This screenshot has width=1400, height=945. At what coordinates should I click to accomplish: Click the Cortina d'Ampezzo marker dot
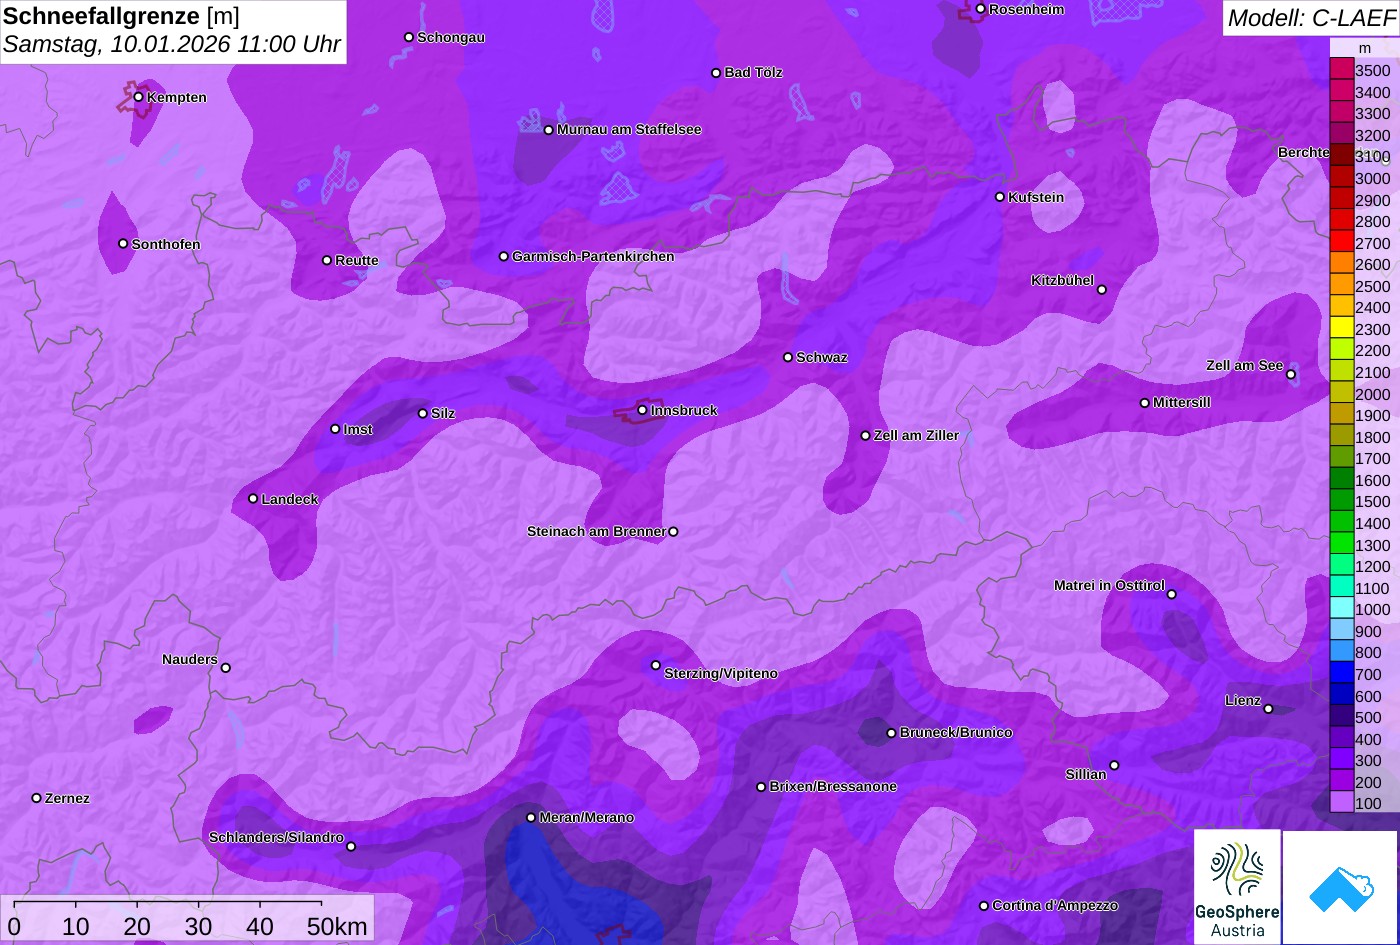tap(983, 906)
